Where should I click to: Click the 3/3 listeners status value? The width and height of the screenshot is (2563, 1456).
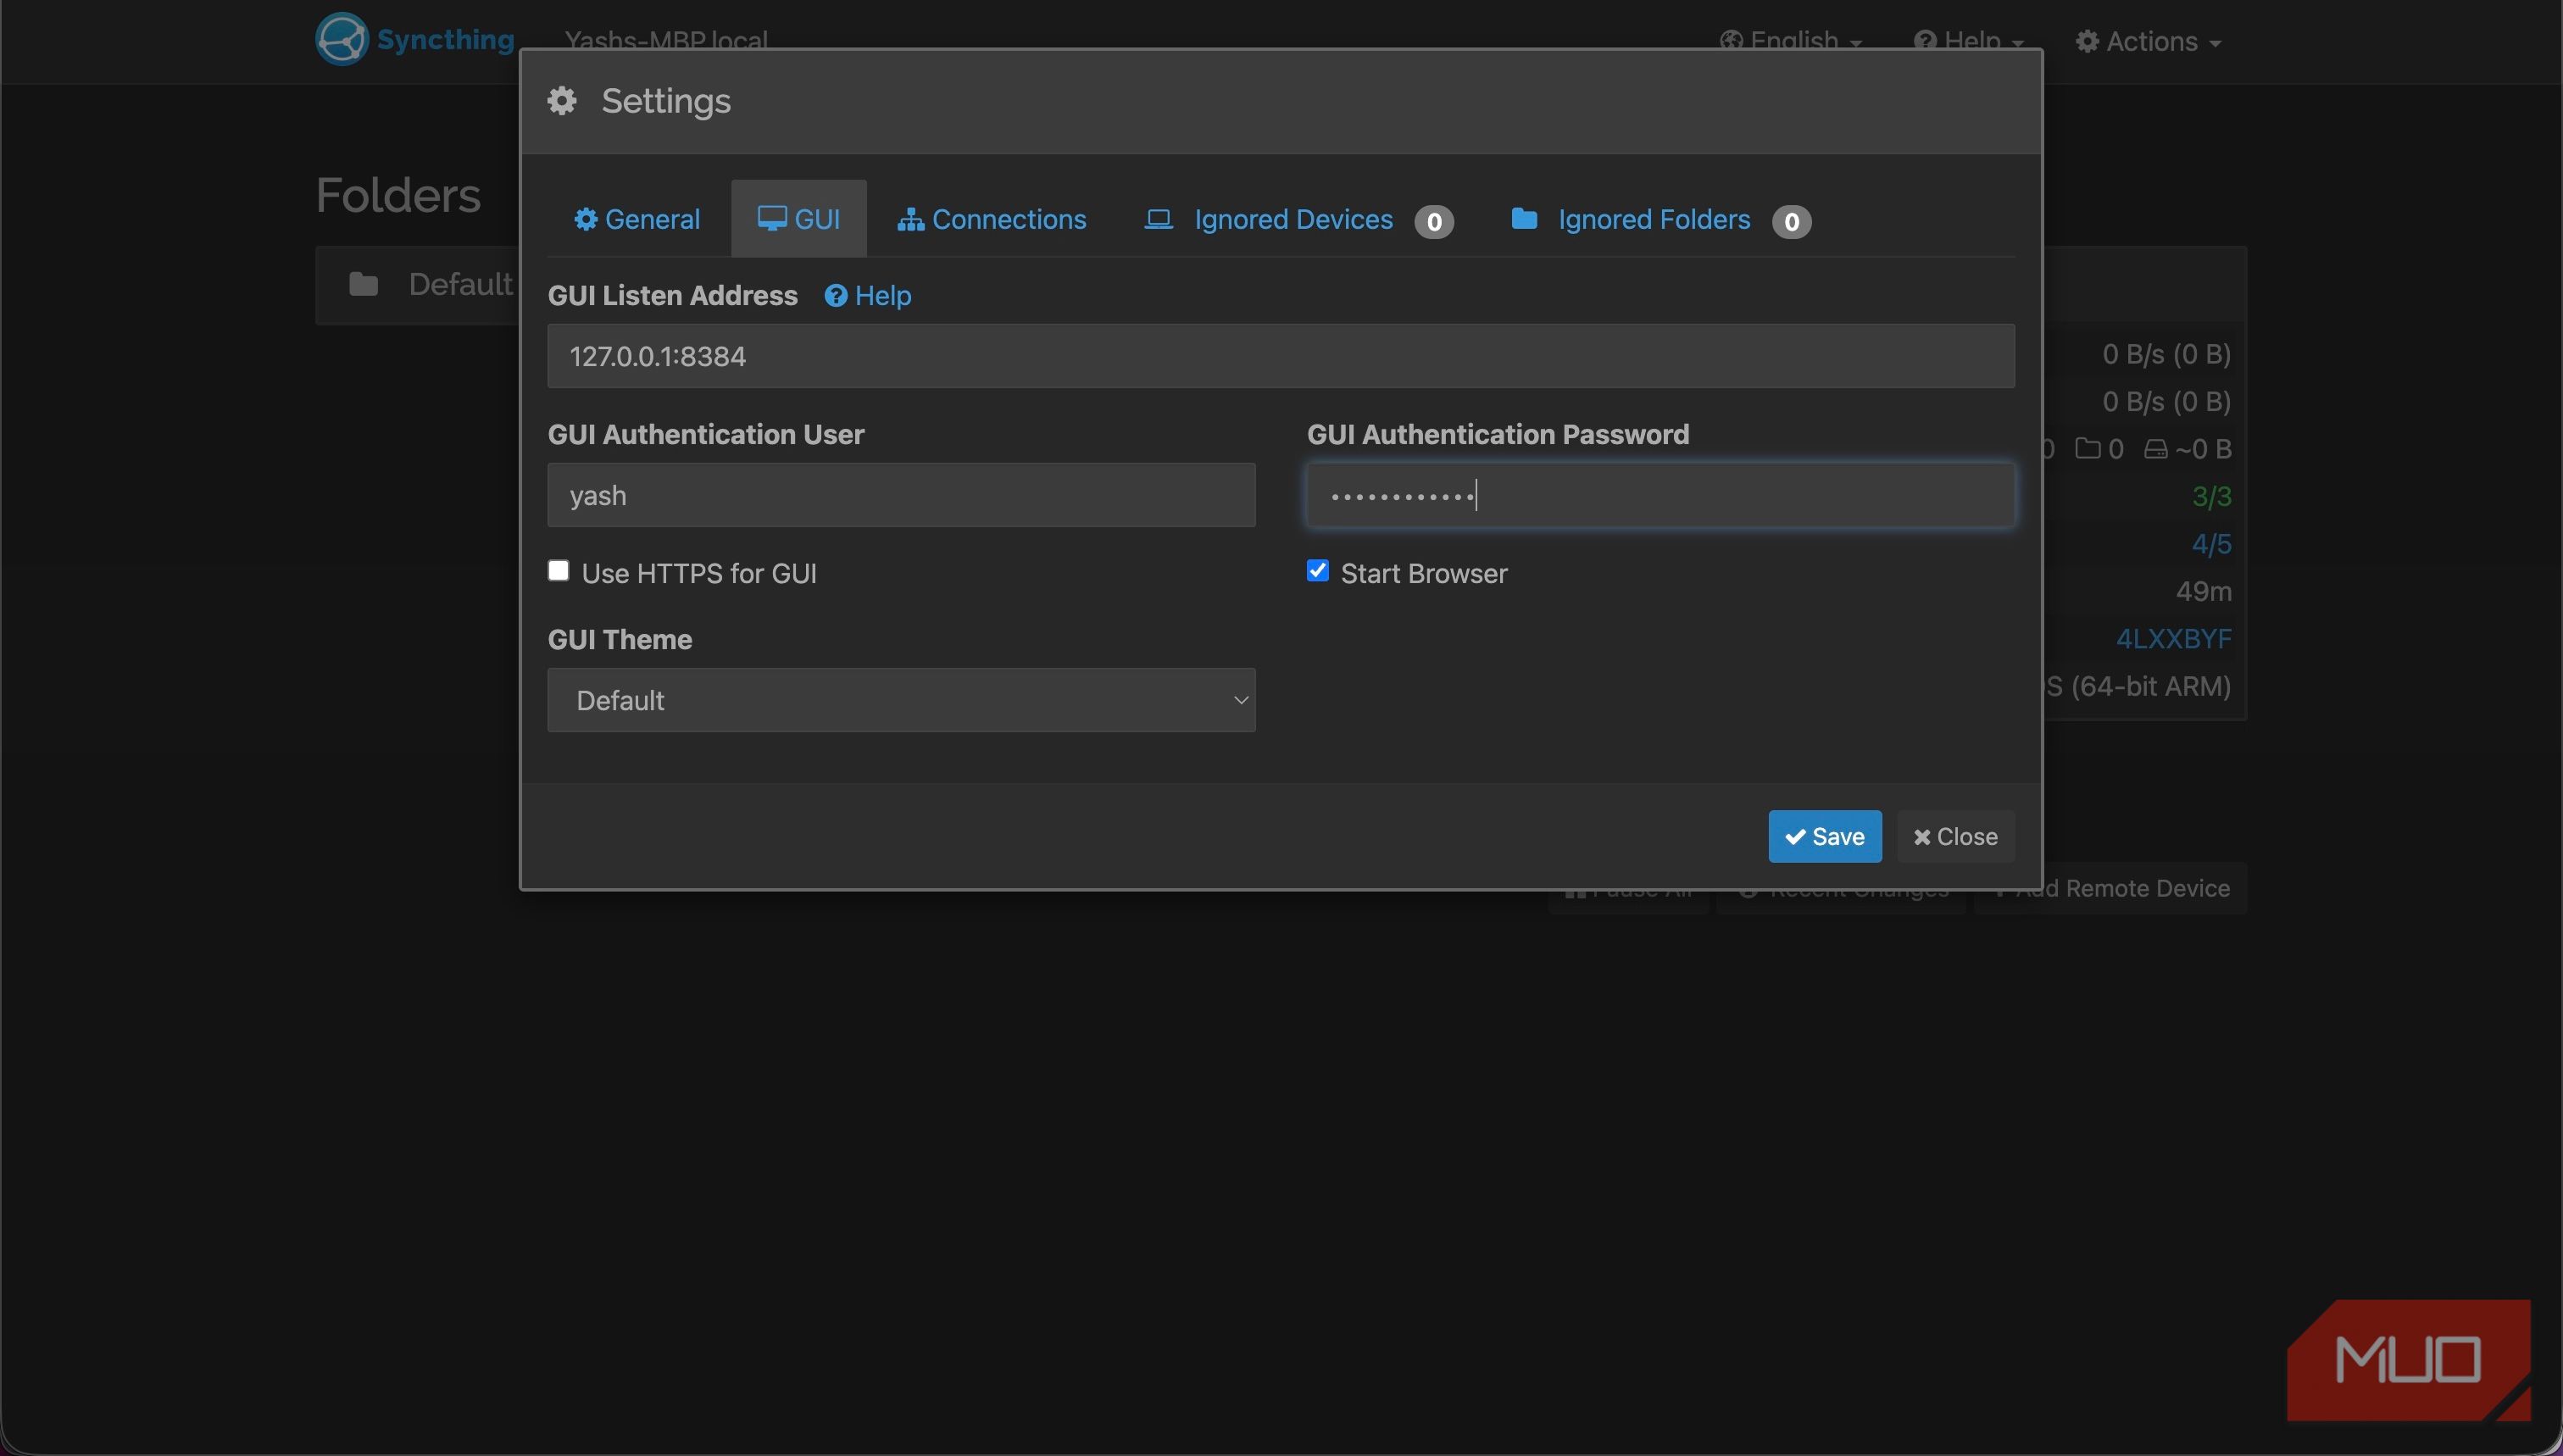coord(2211,497)
